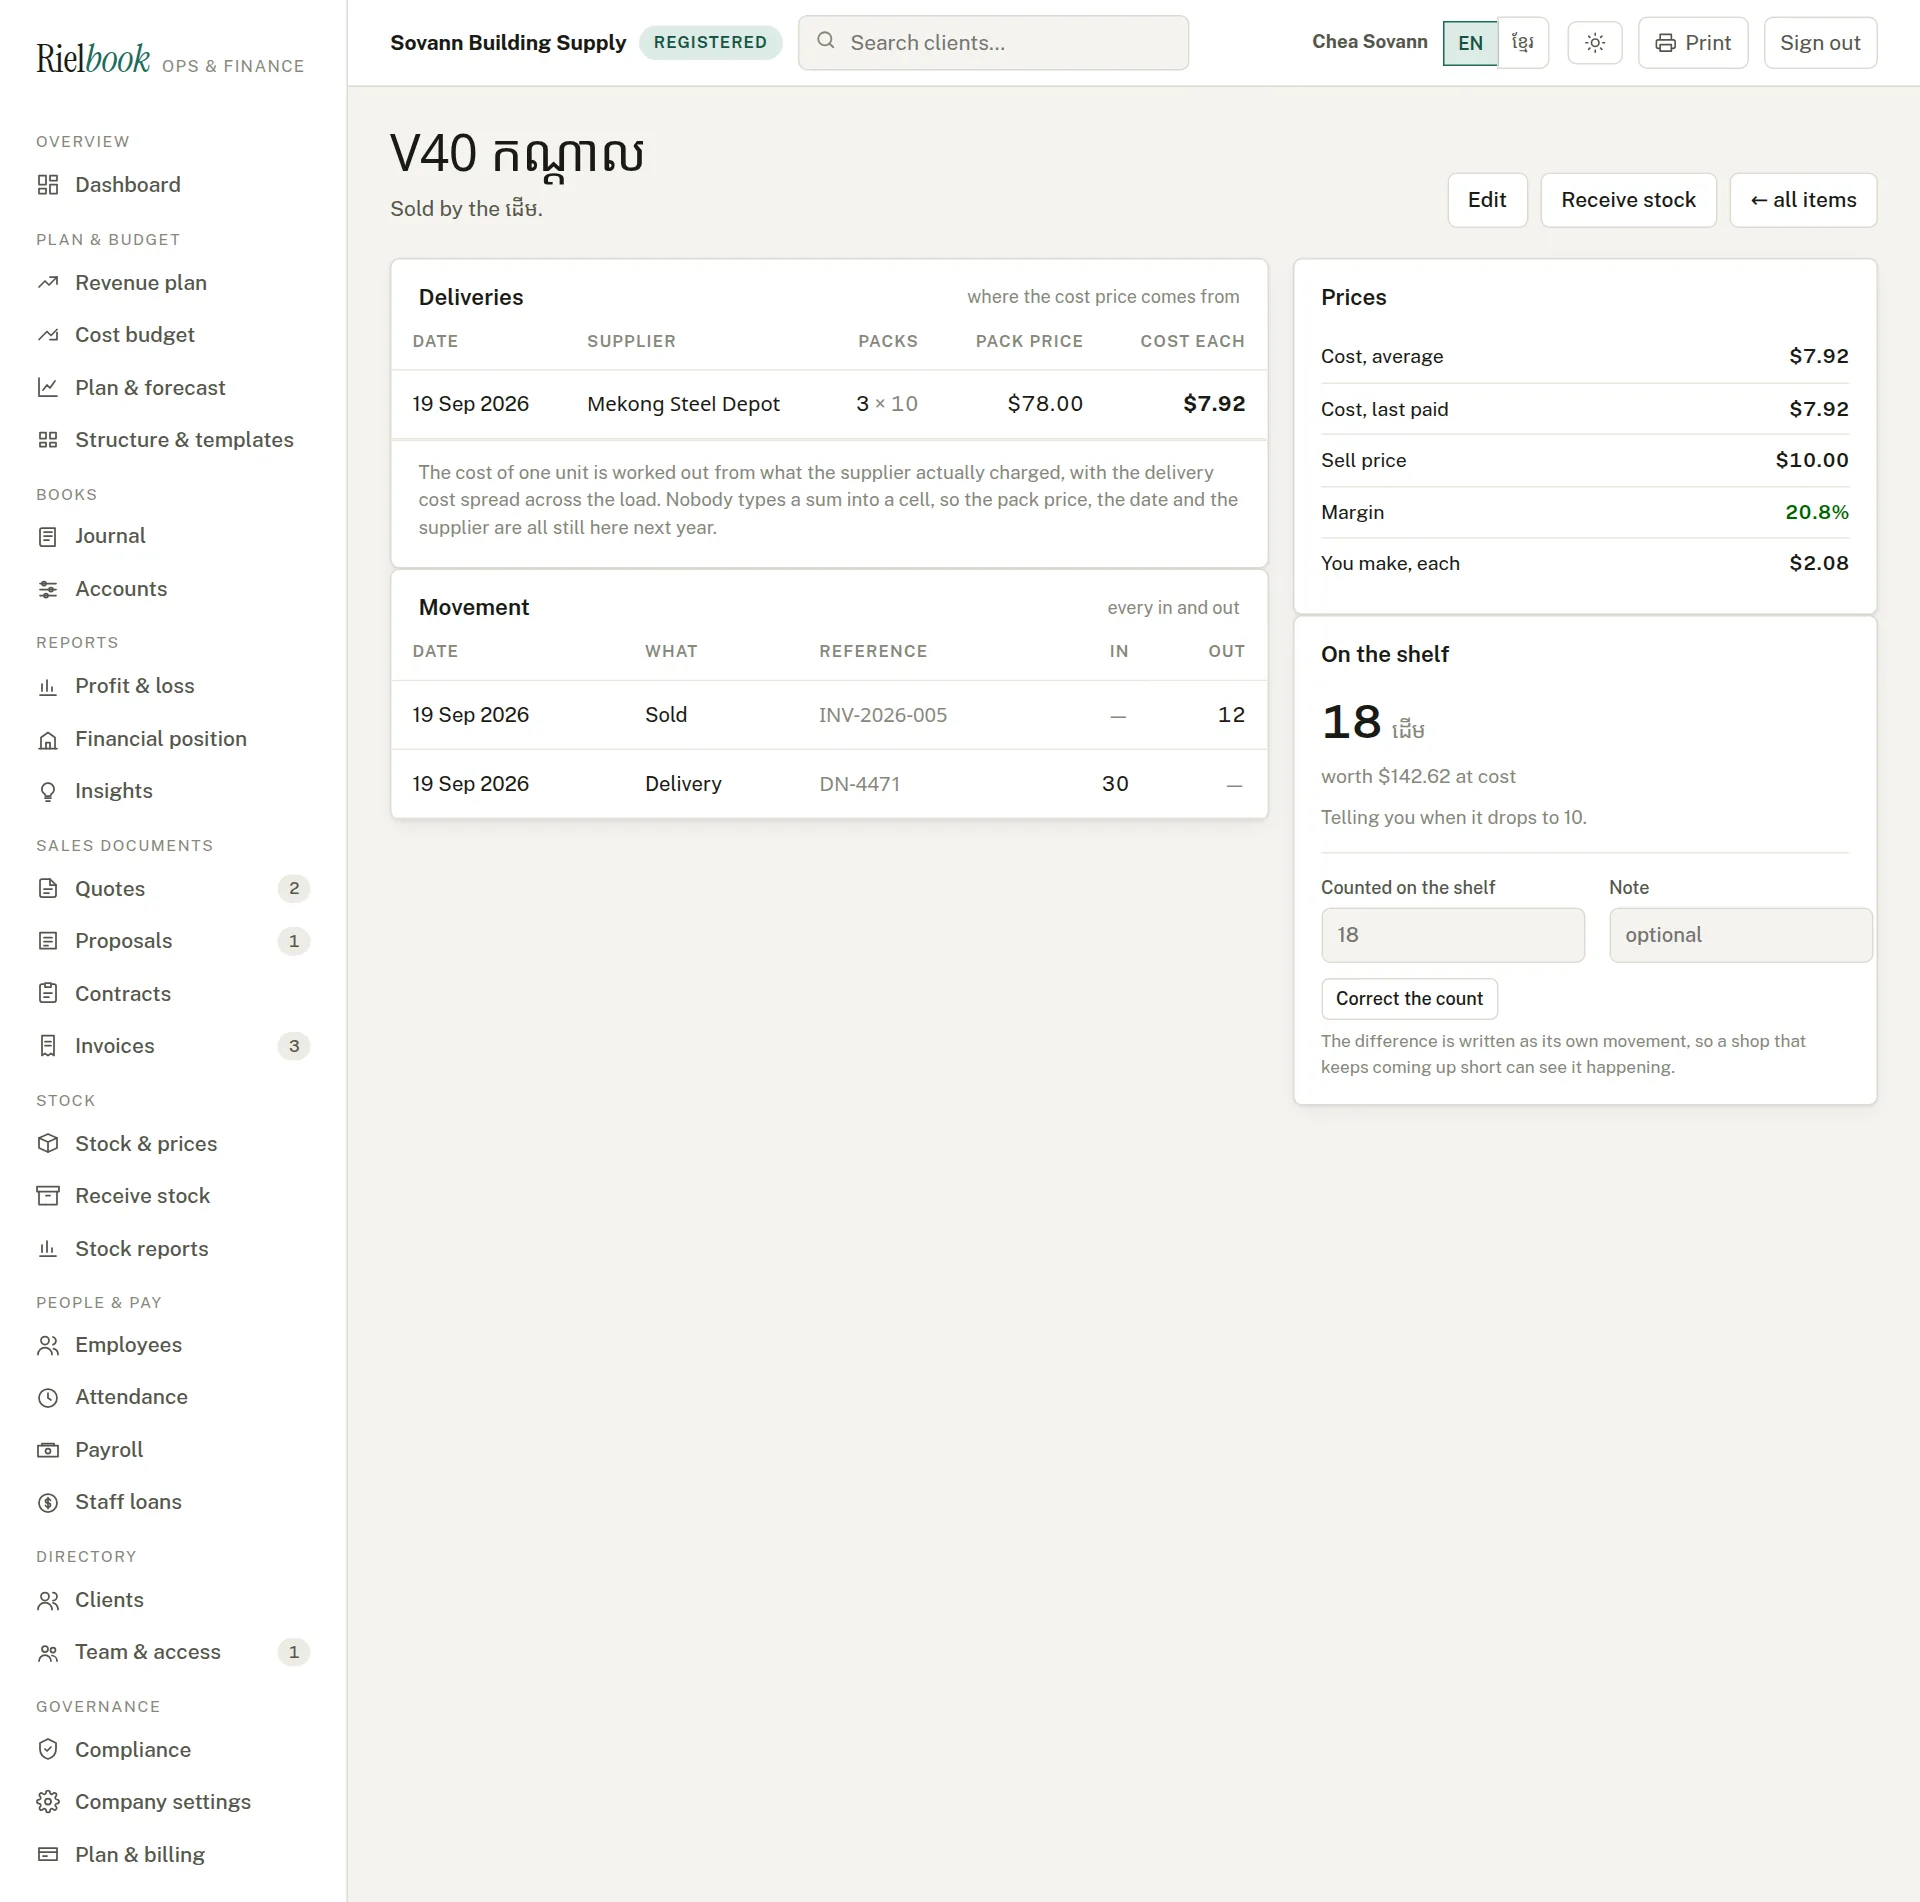
Task: Click the Accounts sliders icon
Action: tap(47, 589)
